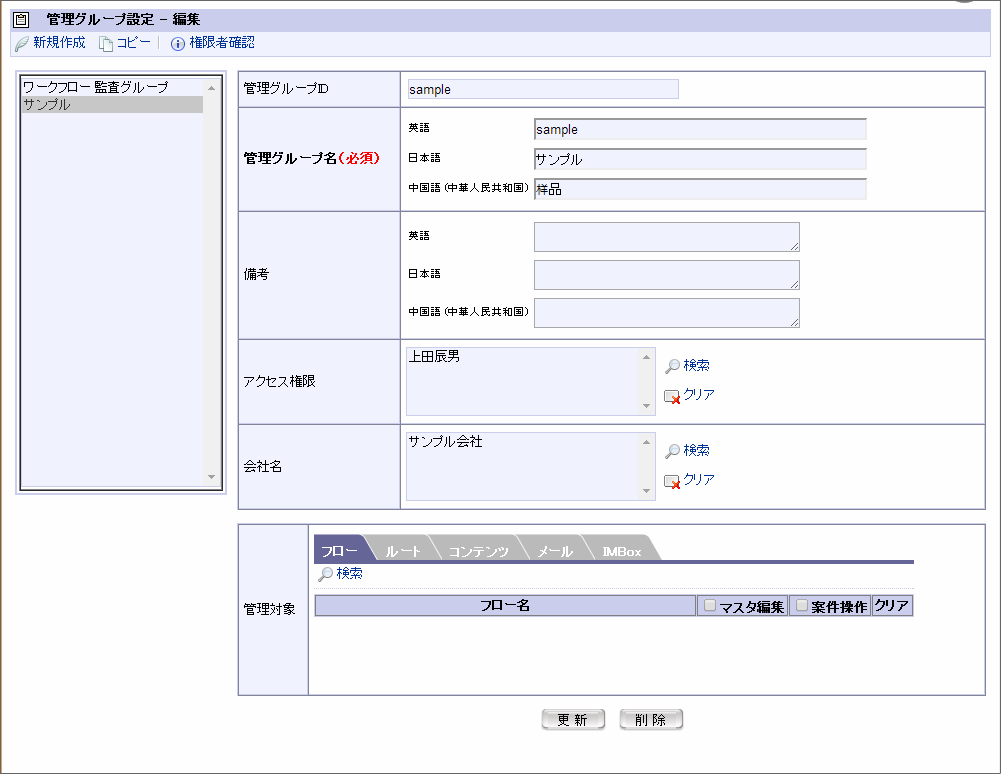Viewport: 1001px width, 774px height.
Task: Click the 削除 button
Action: pyautogui.click(x=651, y=720)
